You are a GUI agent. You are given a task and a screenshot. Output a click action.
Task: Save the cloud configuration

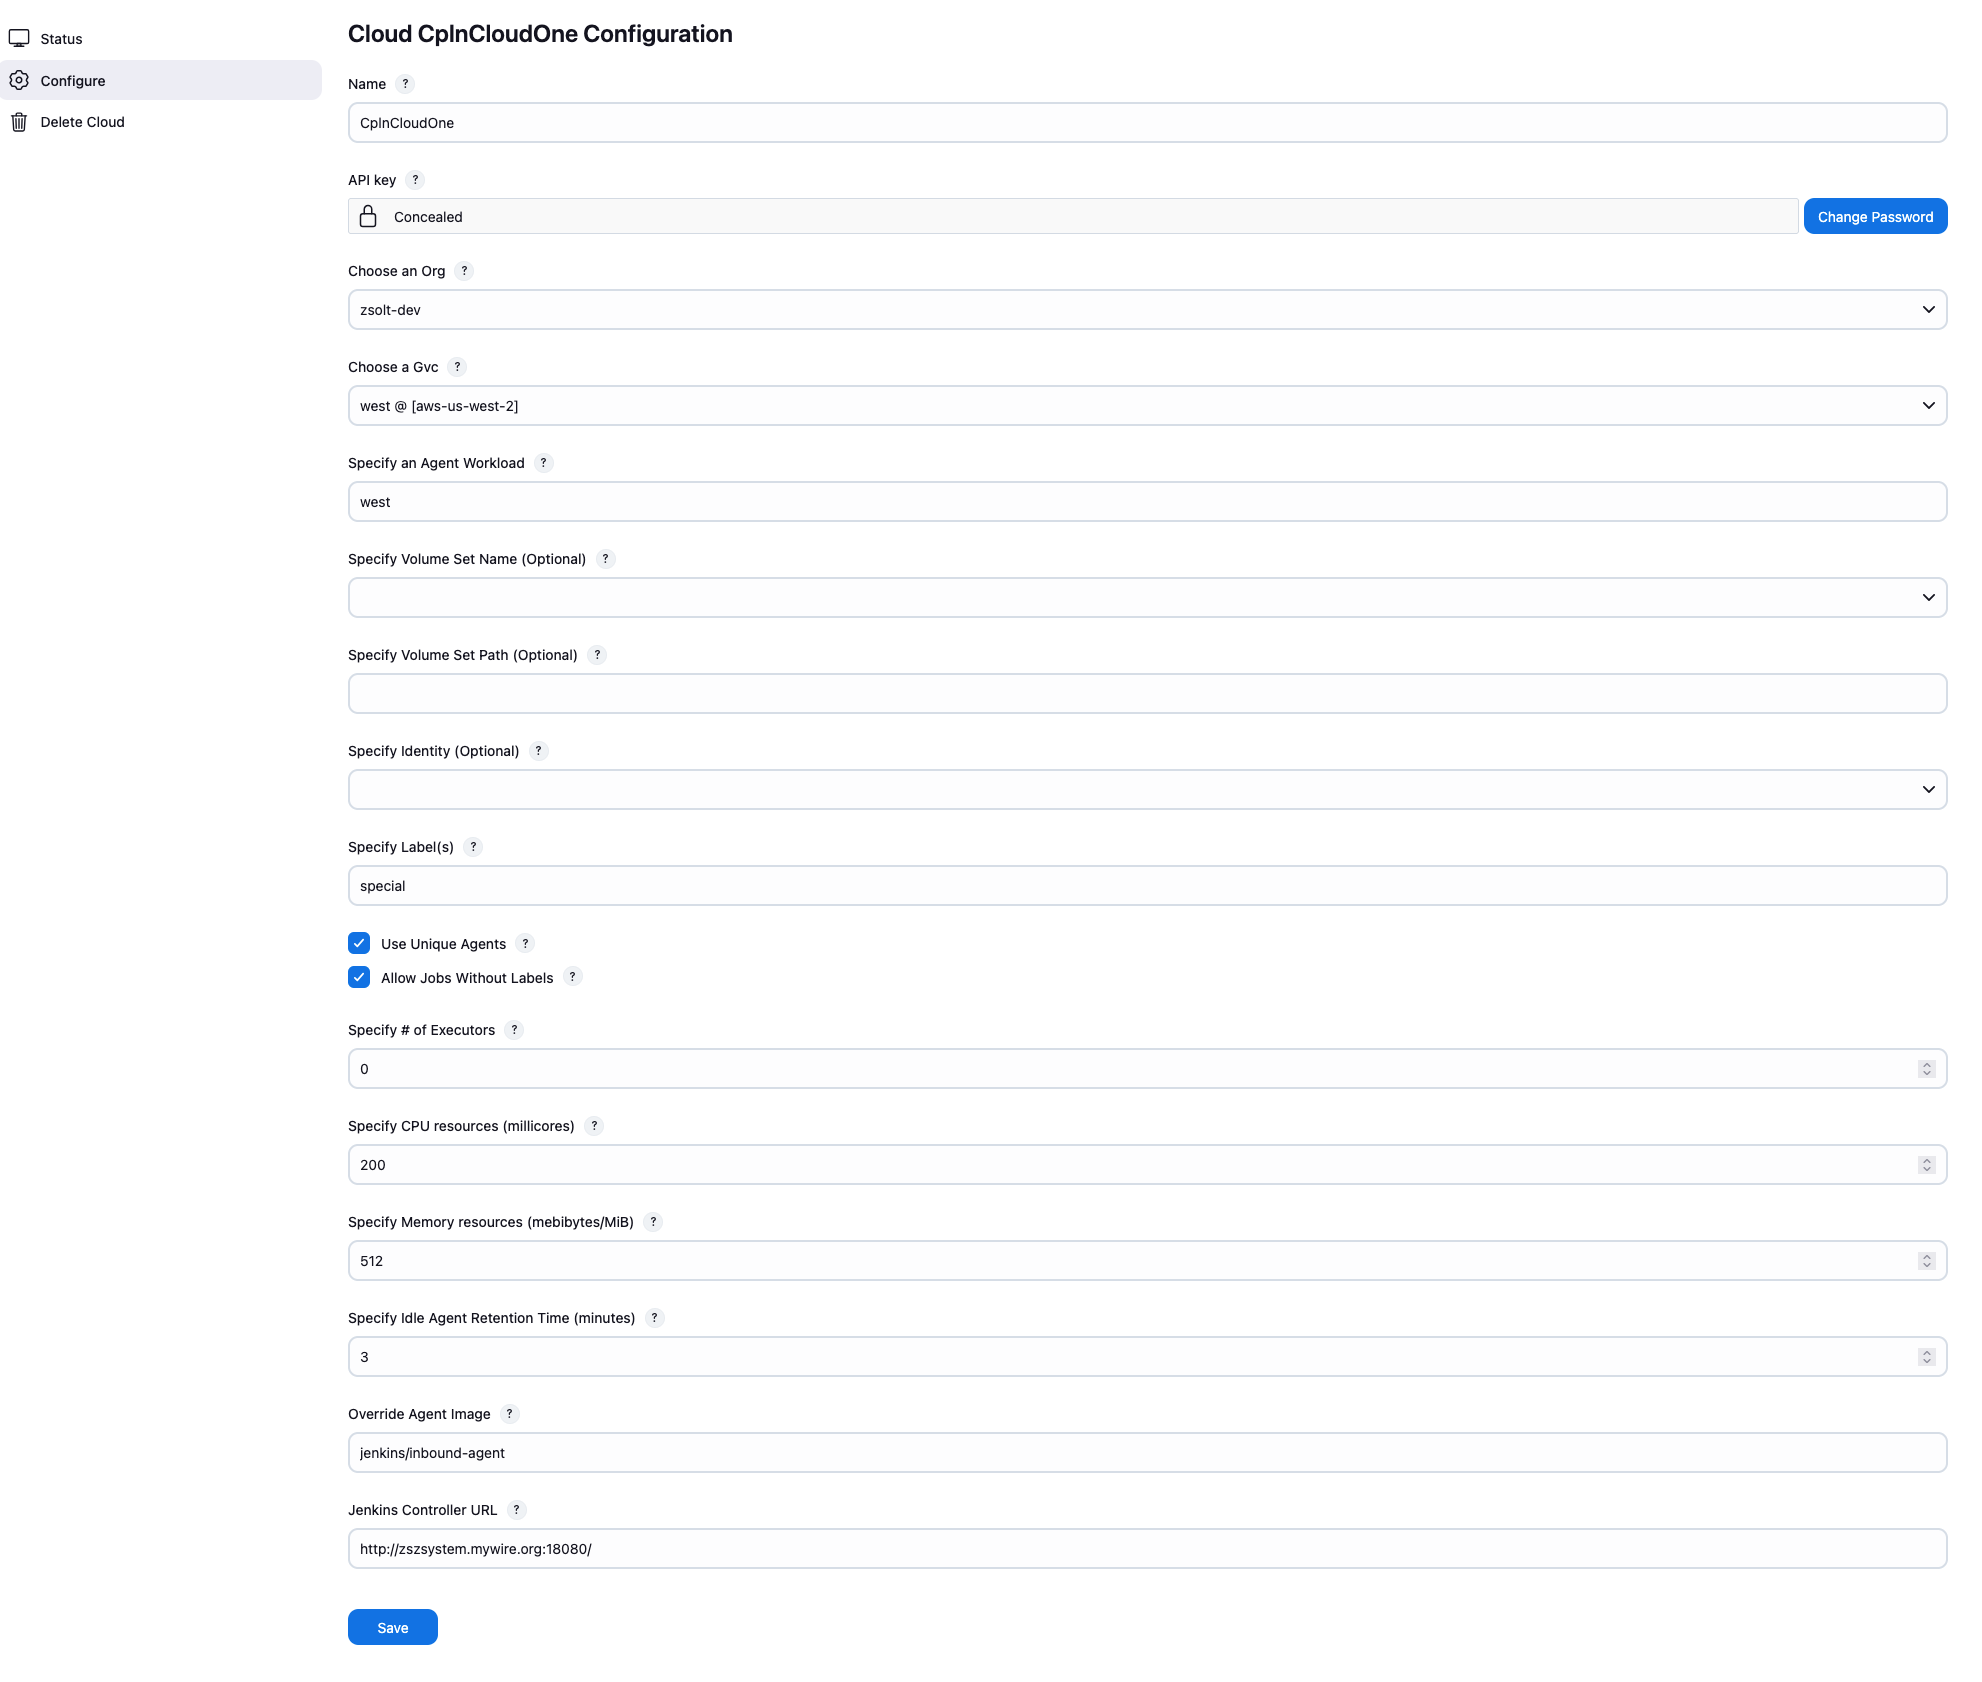[392, 1627]
